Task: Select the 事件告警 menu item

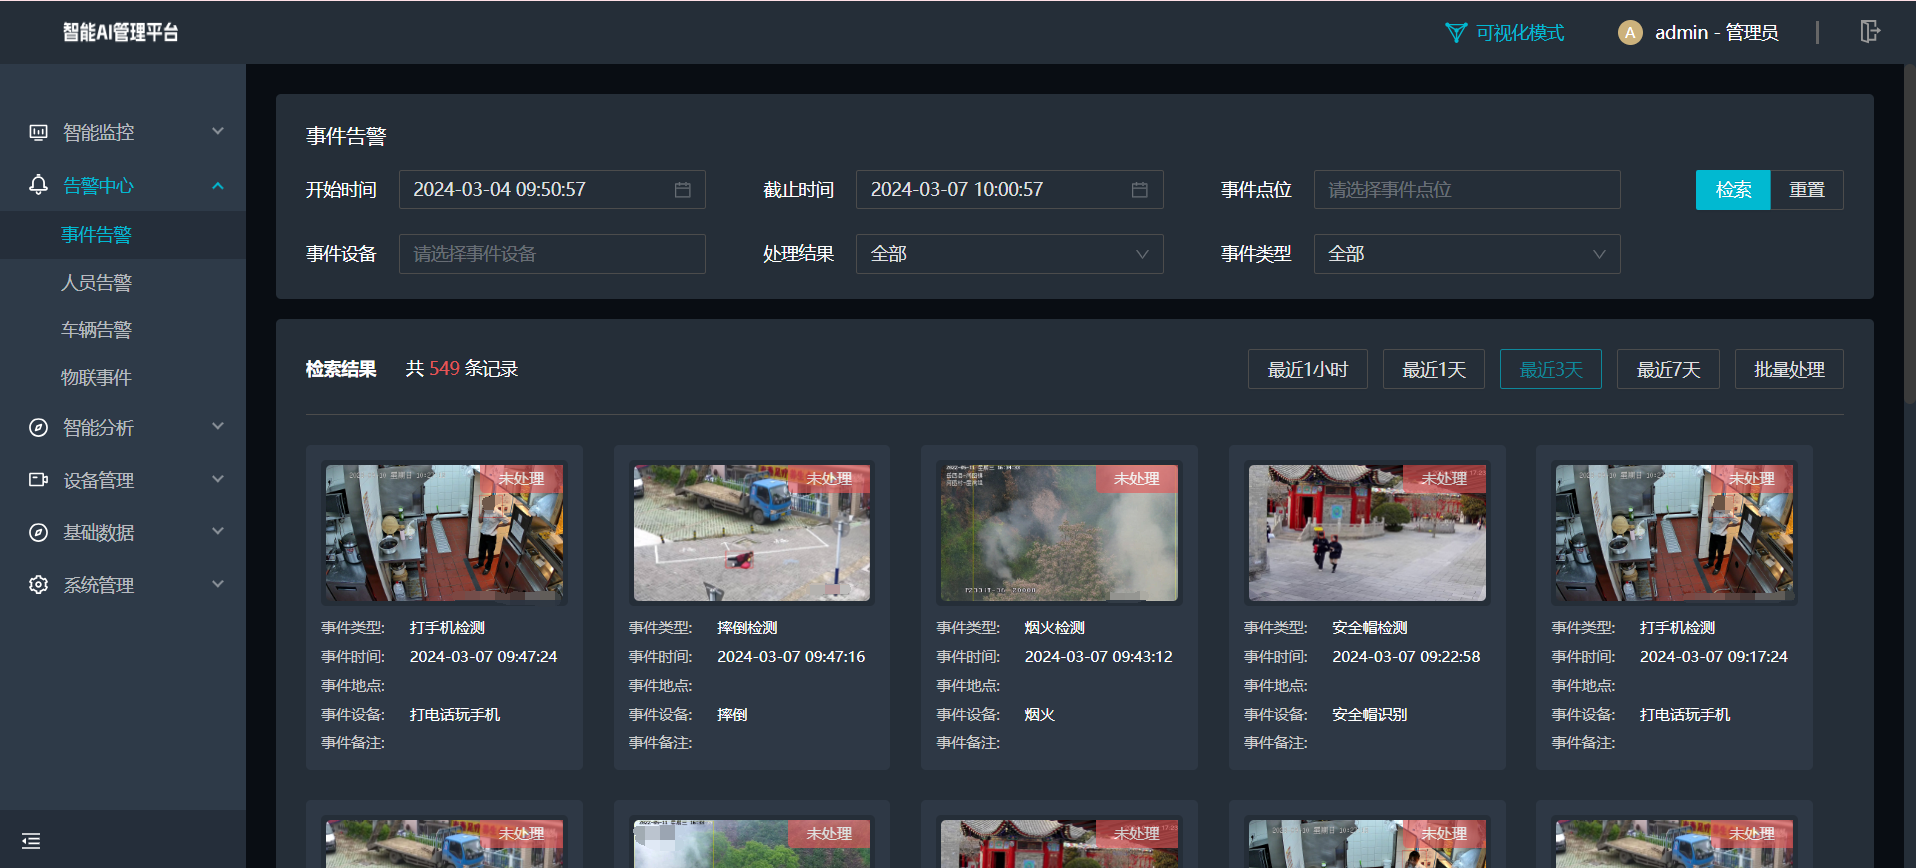Action: 123,235
